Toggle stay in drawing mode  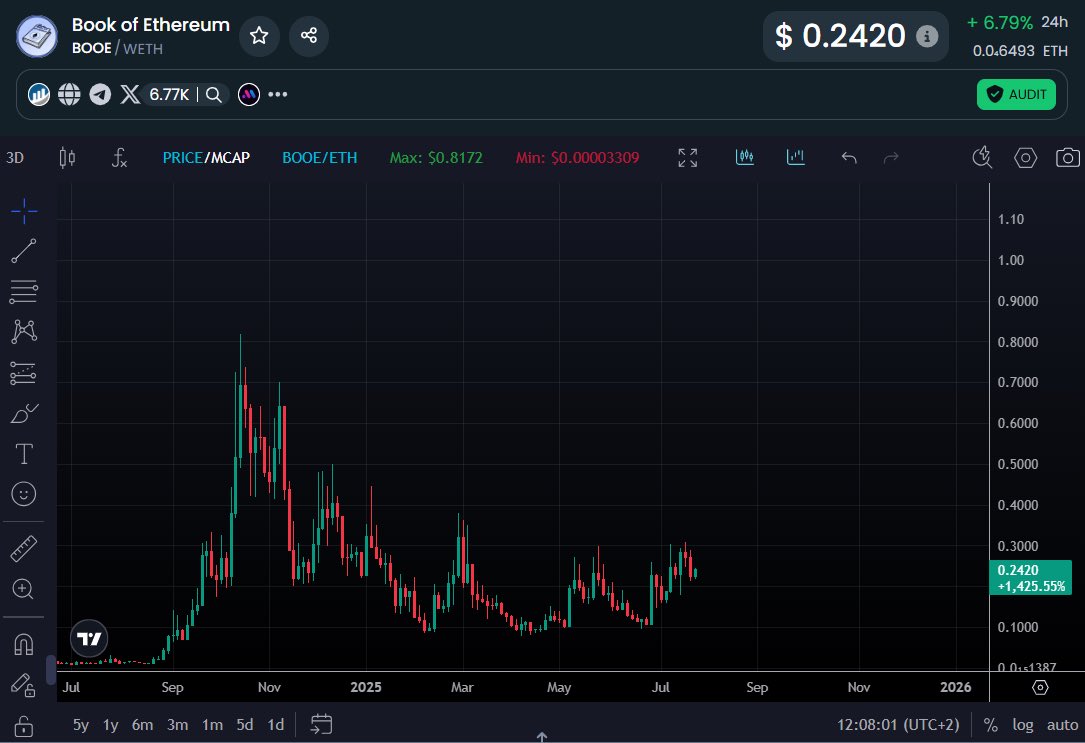[24, 685]
